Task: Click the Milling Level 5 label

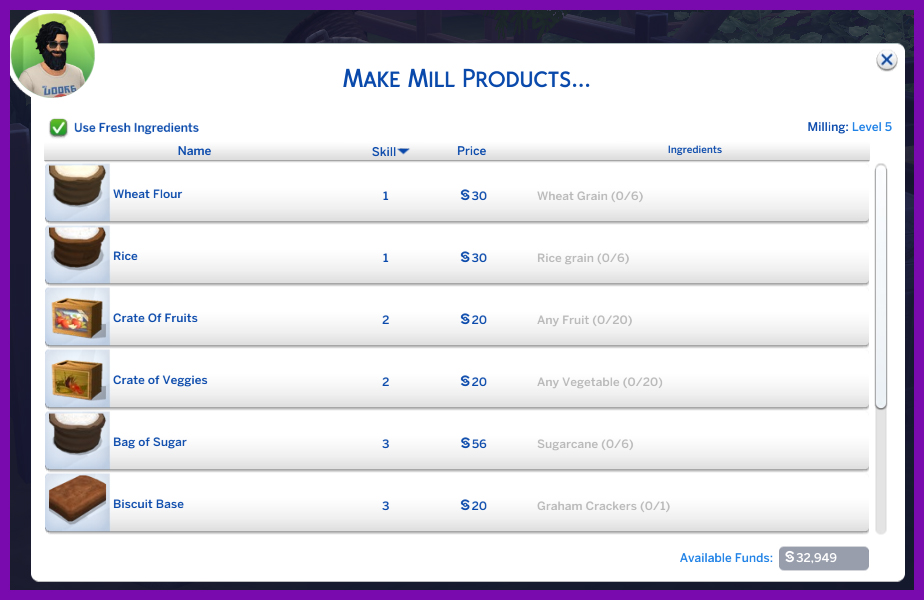Action: pyautogui.click(x=849, y=127)
